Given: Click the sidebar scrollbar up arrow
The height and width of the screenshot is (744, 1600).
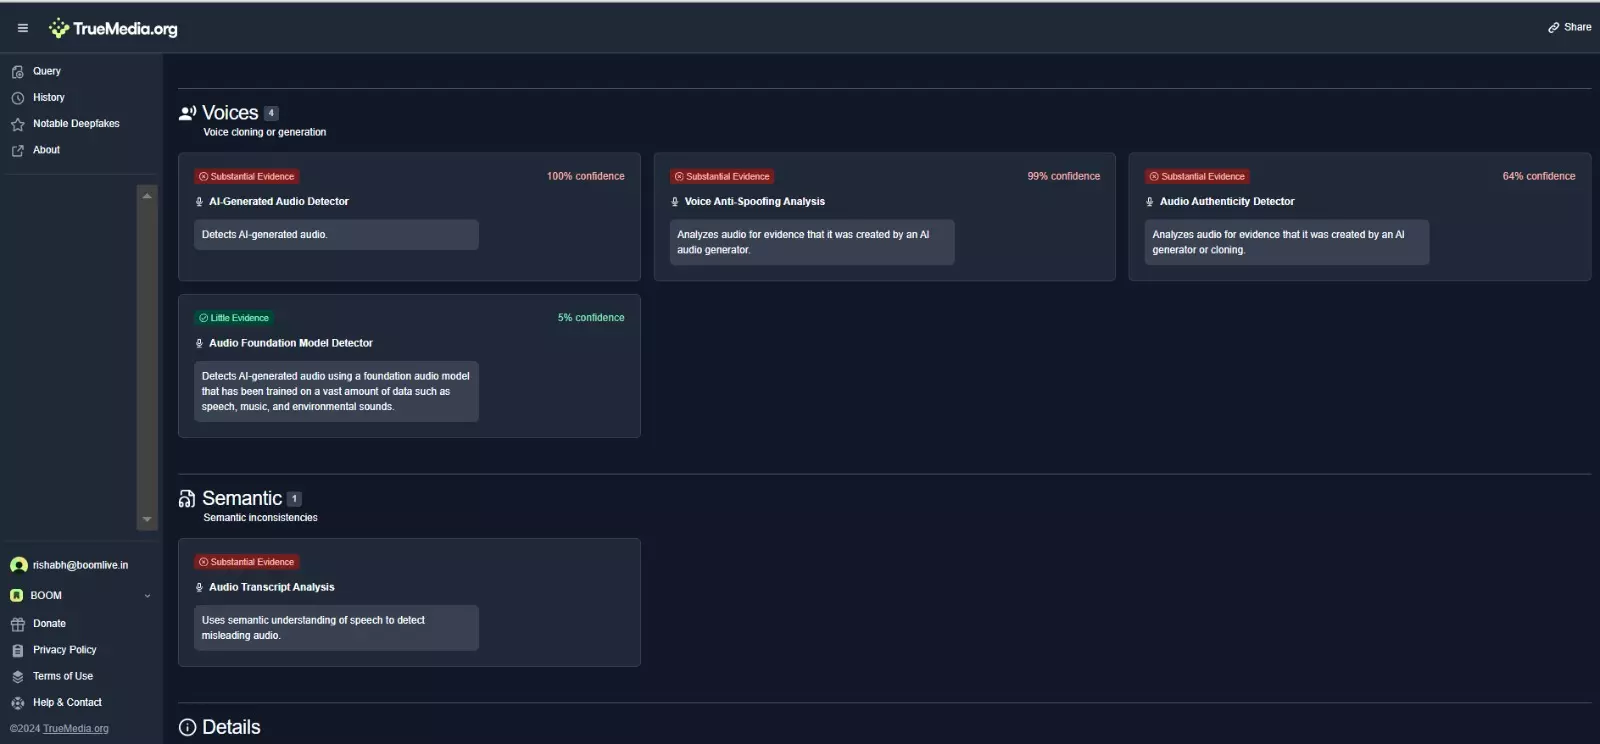Looking at the screenshot, I should click(x=147, y=195).
